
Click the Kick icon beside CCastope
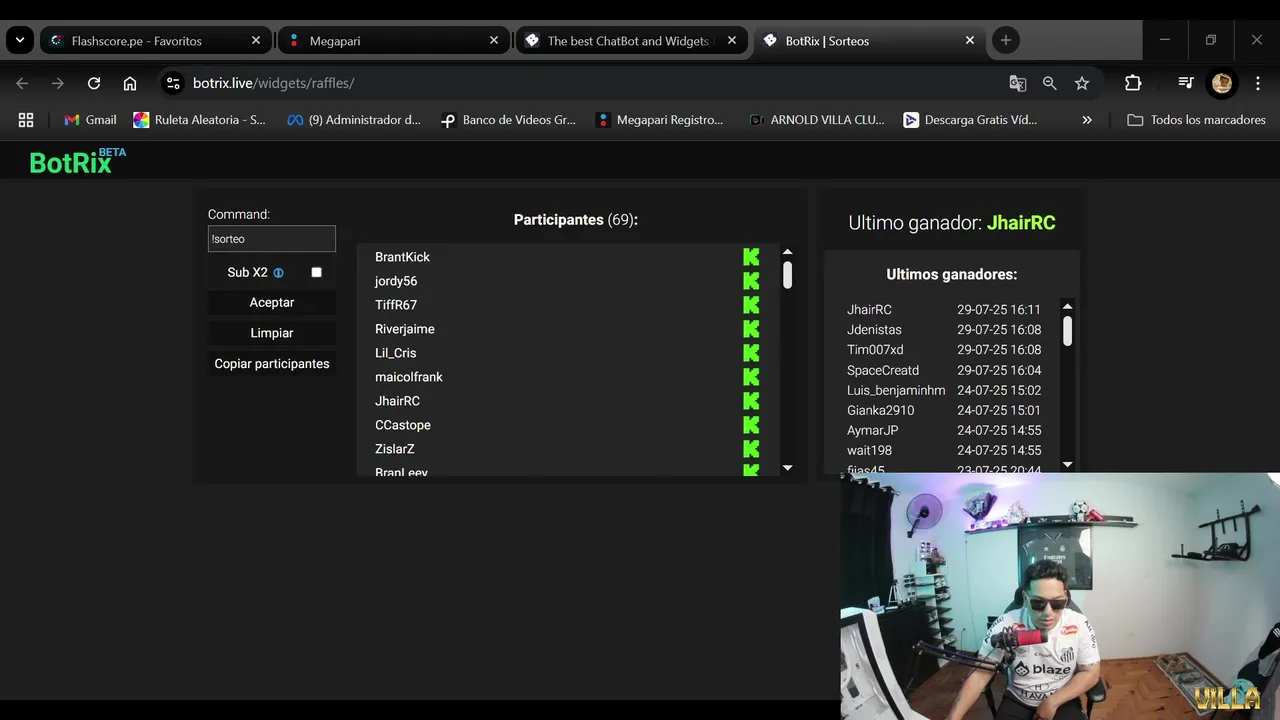tap(751, 425)
